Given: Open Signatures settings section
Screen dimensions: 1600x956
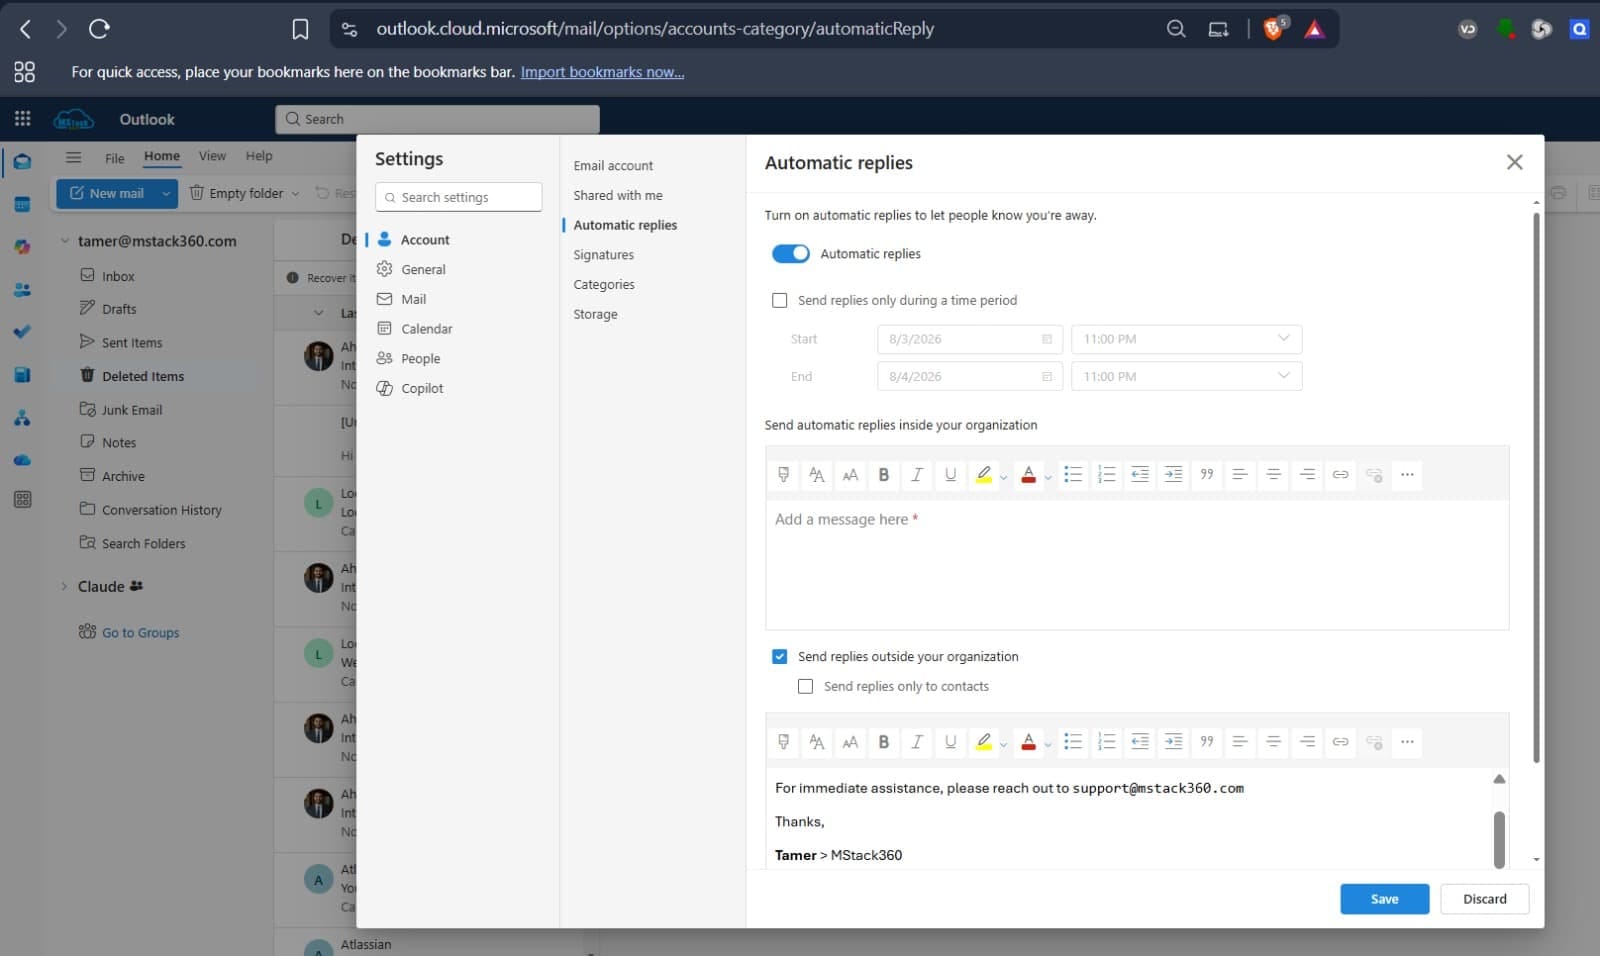Looking at the screenshot, I should [x=603, y=255].
